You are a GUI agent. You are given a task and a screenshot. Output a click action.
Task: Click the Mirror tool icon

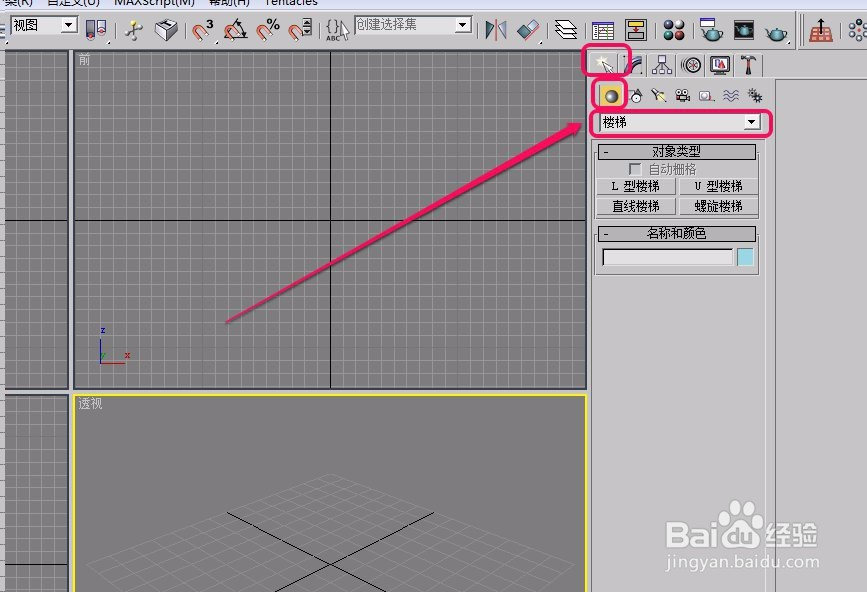pos(495,30)
